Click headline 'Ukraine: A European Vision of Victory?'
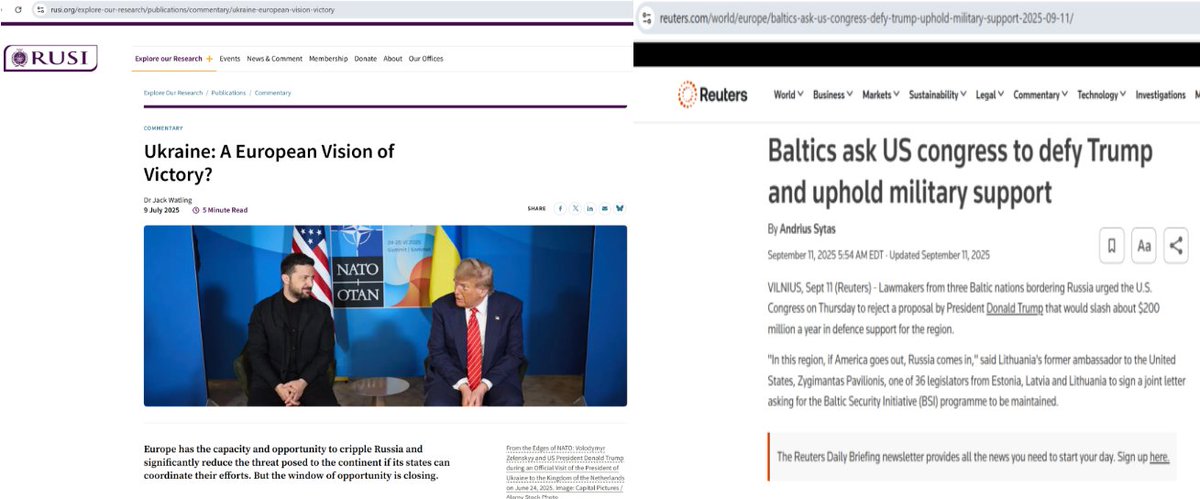This screenshot has width=1200, height=499. point(269,163)
